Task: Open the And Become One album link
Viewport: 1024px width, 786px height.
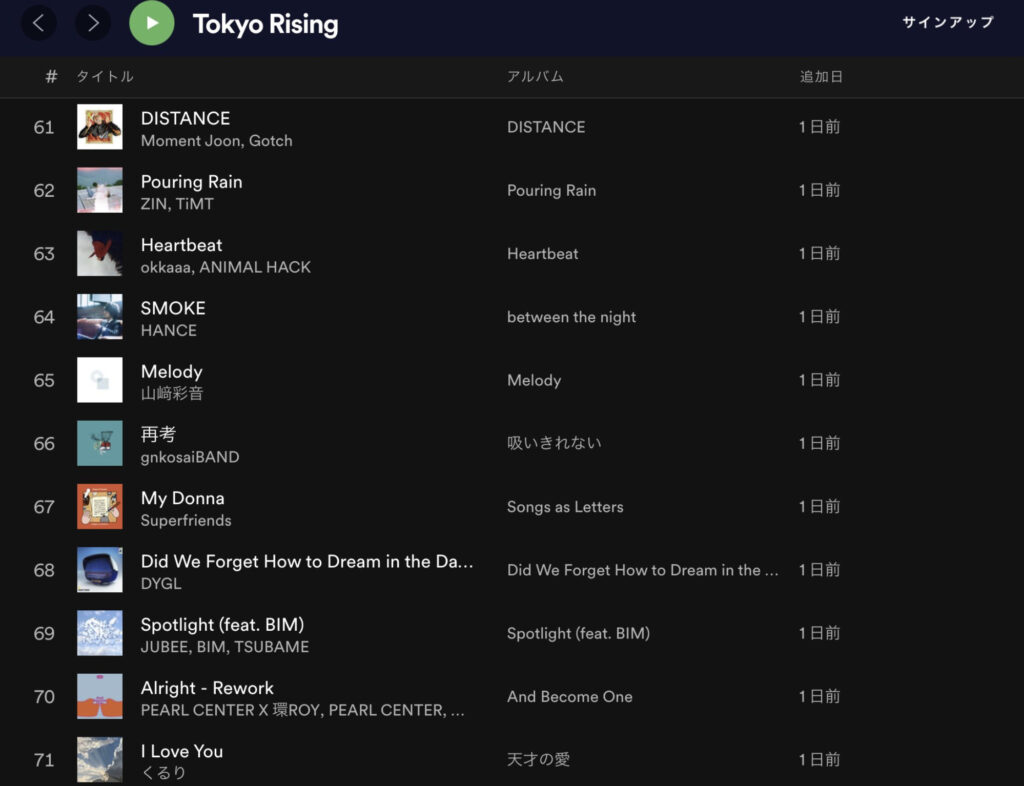Action: click(x=570, y=697)
